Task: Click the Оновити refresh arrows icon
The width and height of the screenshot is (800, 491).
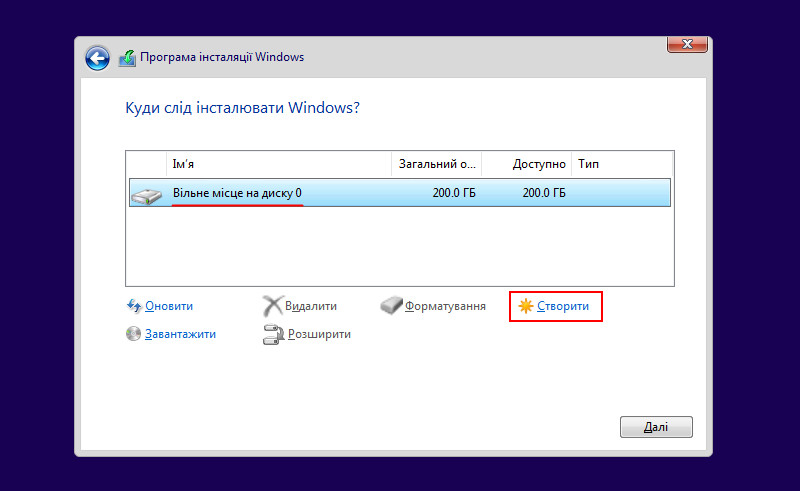Action: tap(134, 306)
